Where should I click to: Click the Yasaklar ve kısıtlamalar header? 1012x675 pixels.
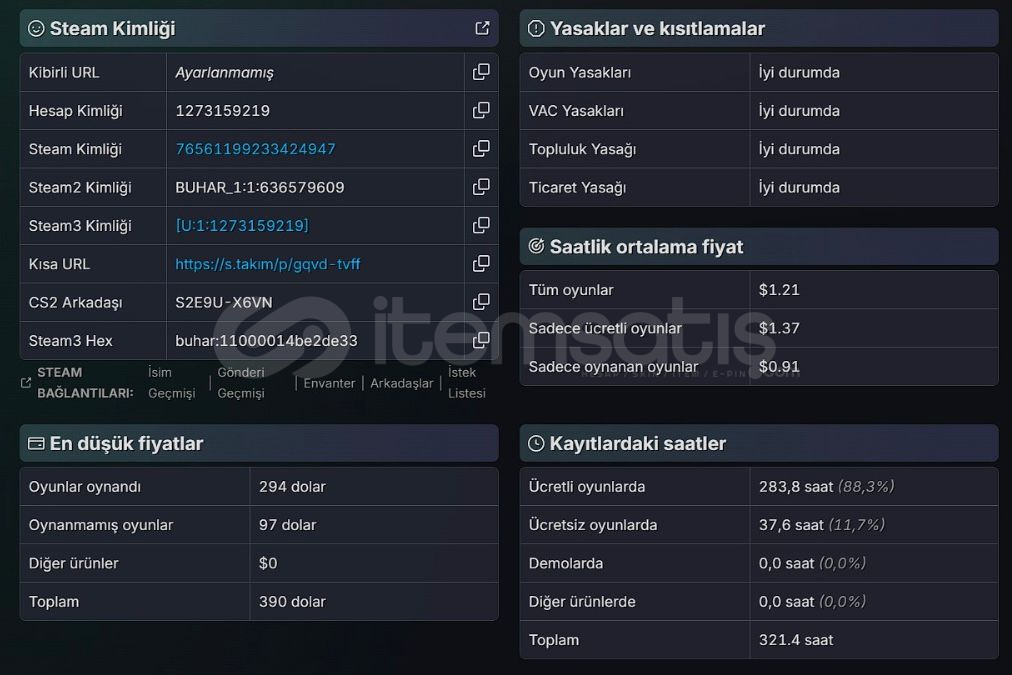point(758,28)
